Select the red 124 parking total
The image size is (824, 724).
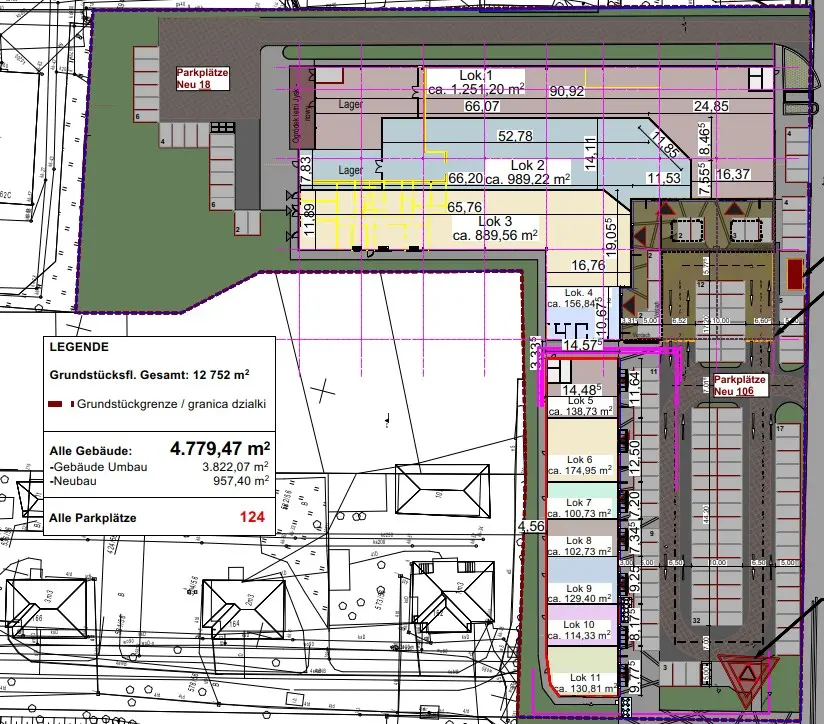(254, 517)
